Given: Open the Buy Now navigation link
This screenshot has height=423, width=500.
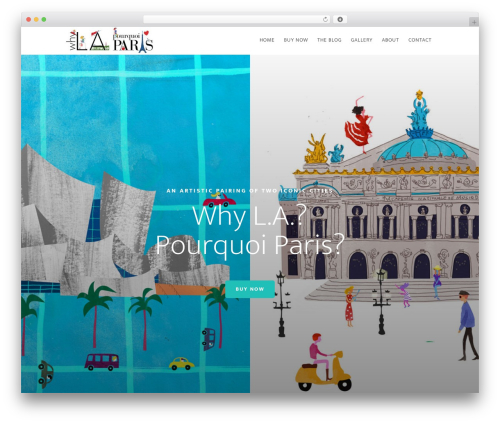Looking at the screenshot, I should [296, 40].
